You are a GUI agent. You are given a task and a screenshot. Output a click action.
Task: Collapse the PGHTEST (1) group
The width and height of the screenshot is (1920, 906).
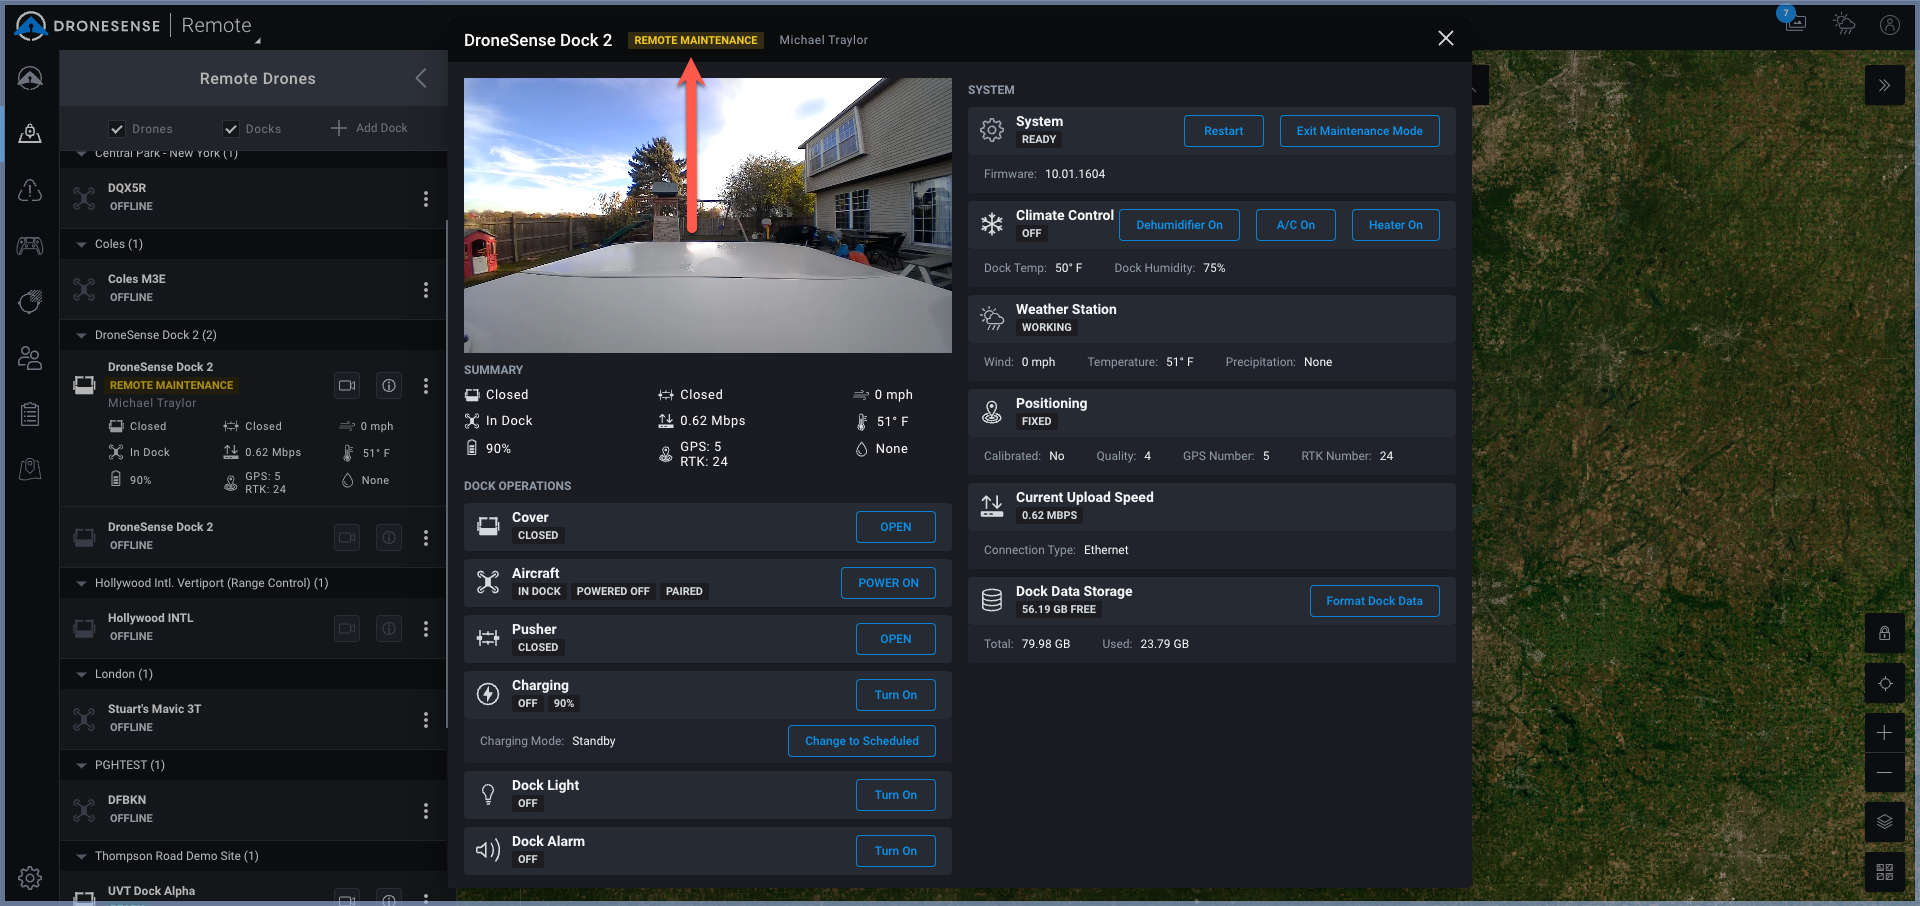(81, 765)
